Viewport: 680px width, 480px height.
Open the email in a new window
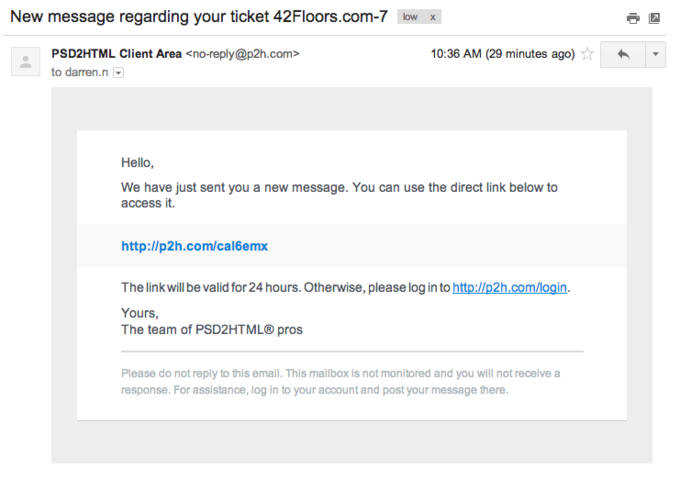tap(654, 18)
